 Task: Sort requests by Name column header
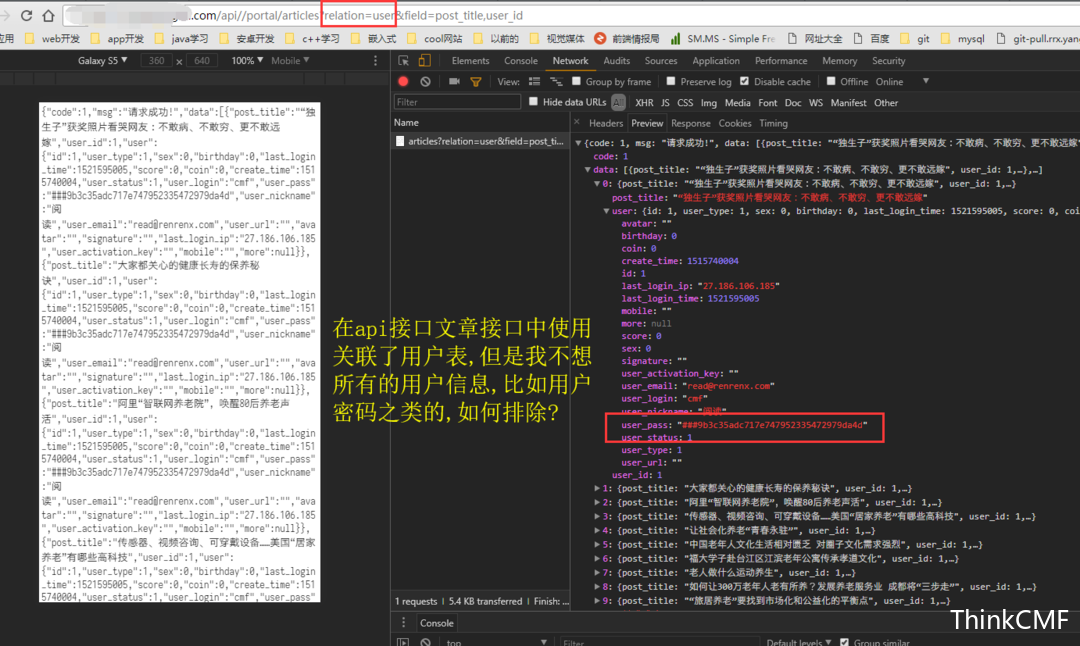481,123
